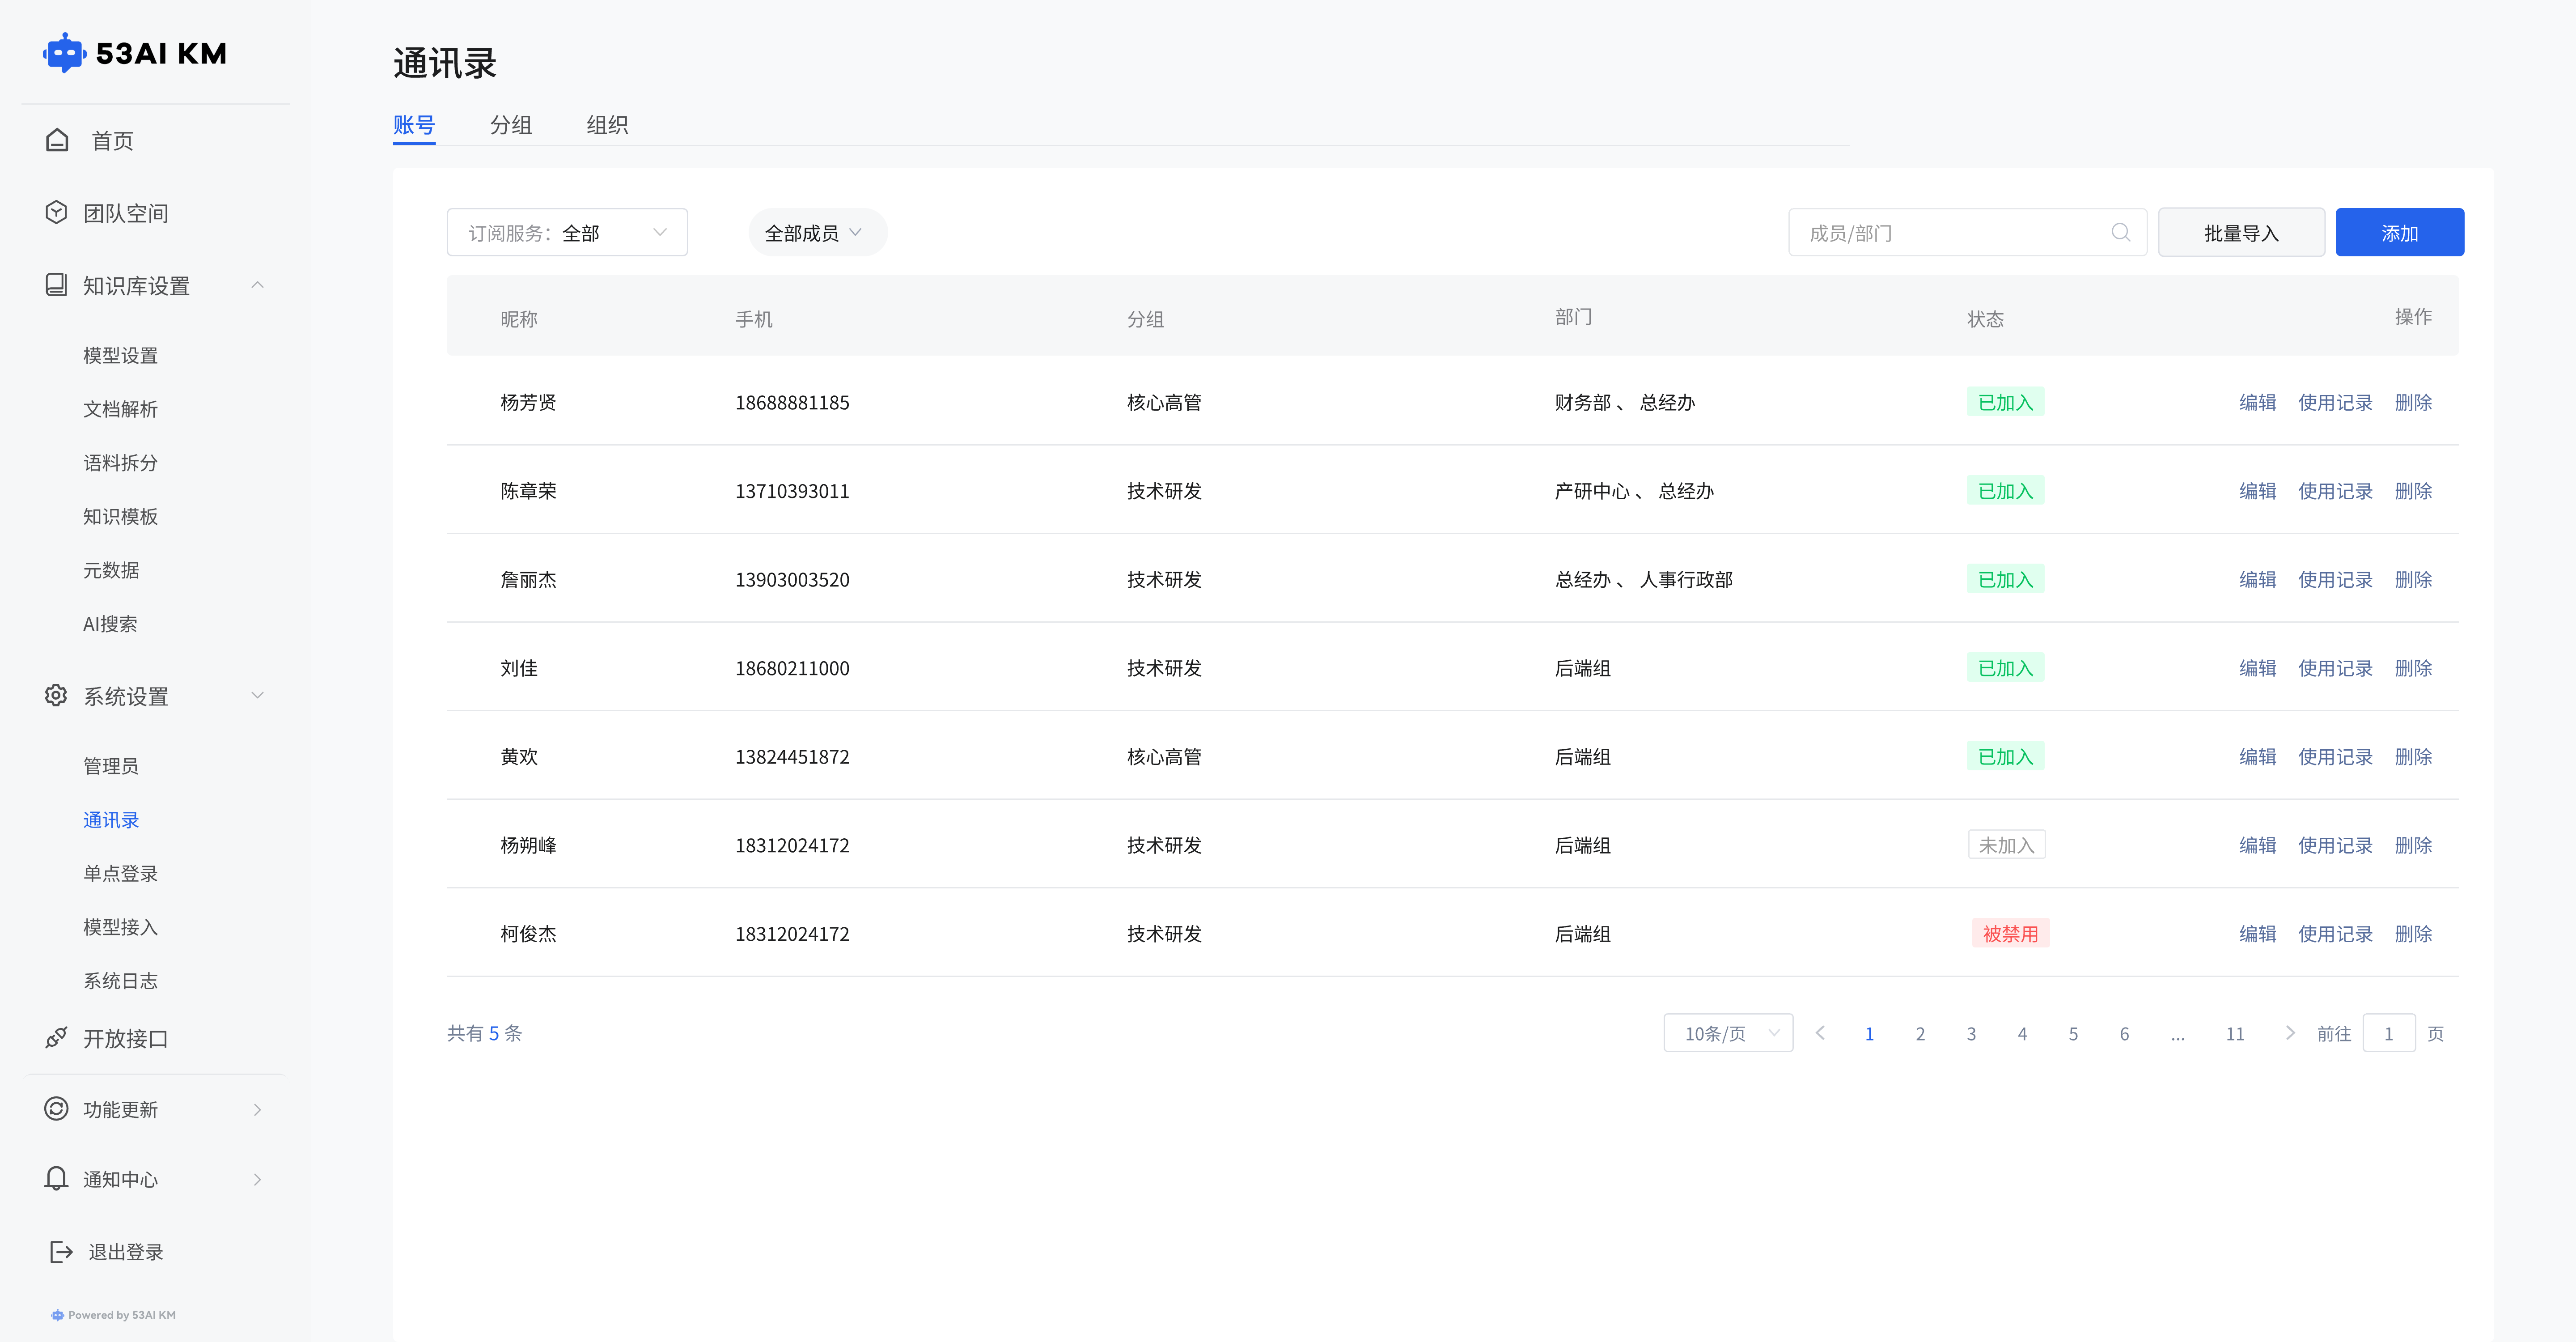Click the notification center bell icon
Image resolution: width=2576 pixels, height=1342 pixels.
(56, 1178)
